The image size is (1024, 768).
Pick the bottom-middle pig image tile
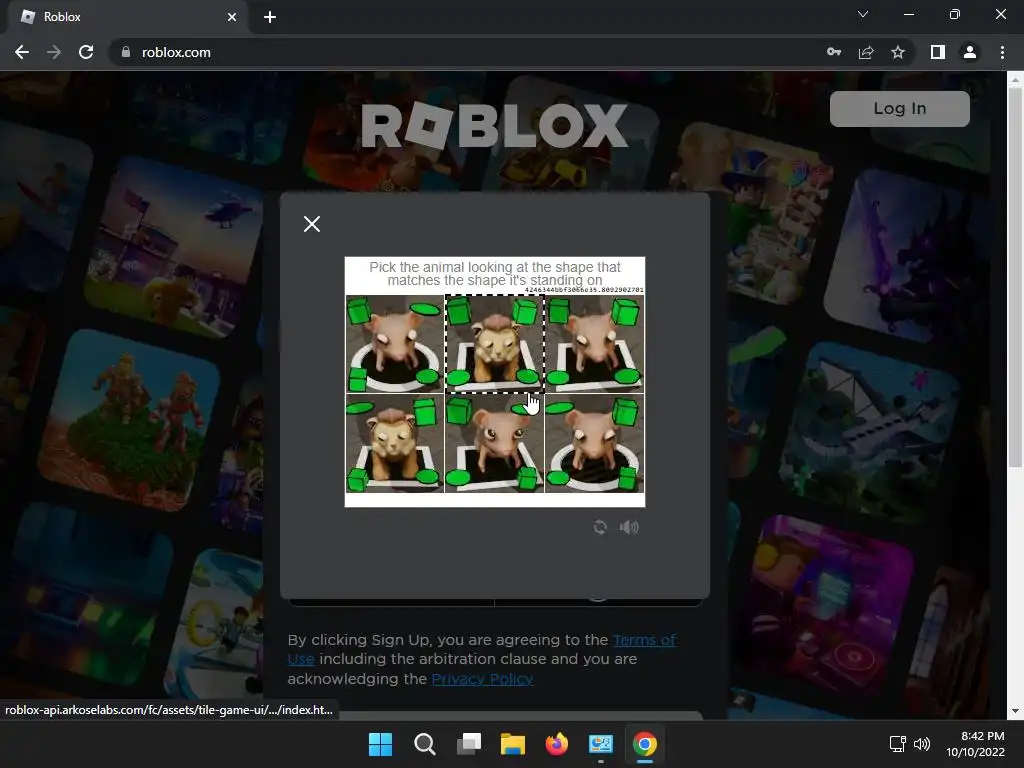click(494, 443)
